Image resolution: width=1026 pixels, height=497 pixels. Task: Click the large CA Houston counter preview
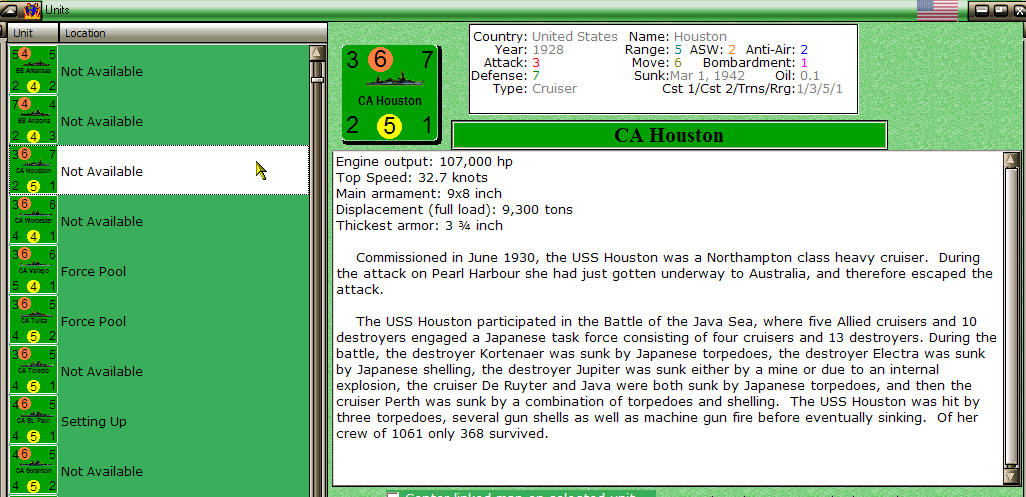coord(390,94)
